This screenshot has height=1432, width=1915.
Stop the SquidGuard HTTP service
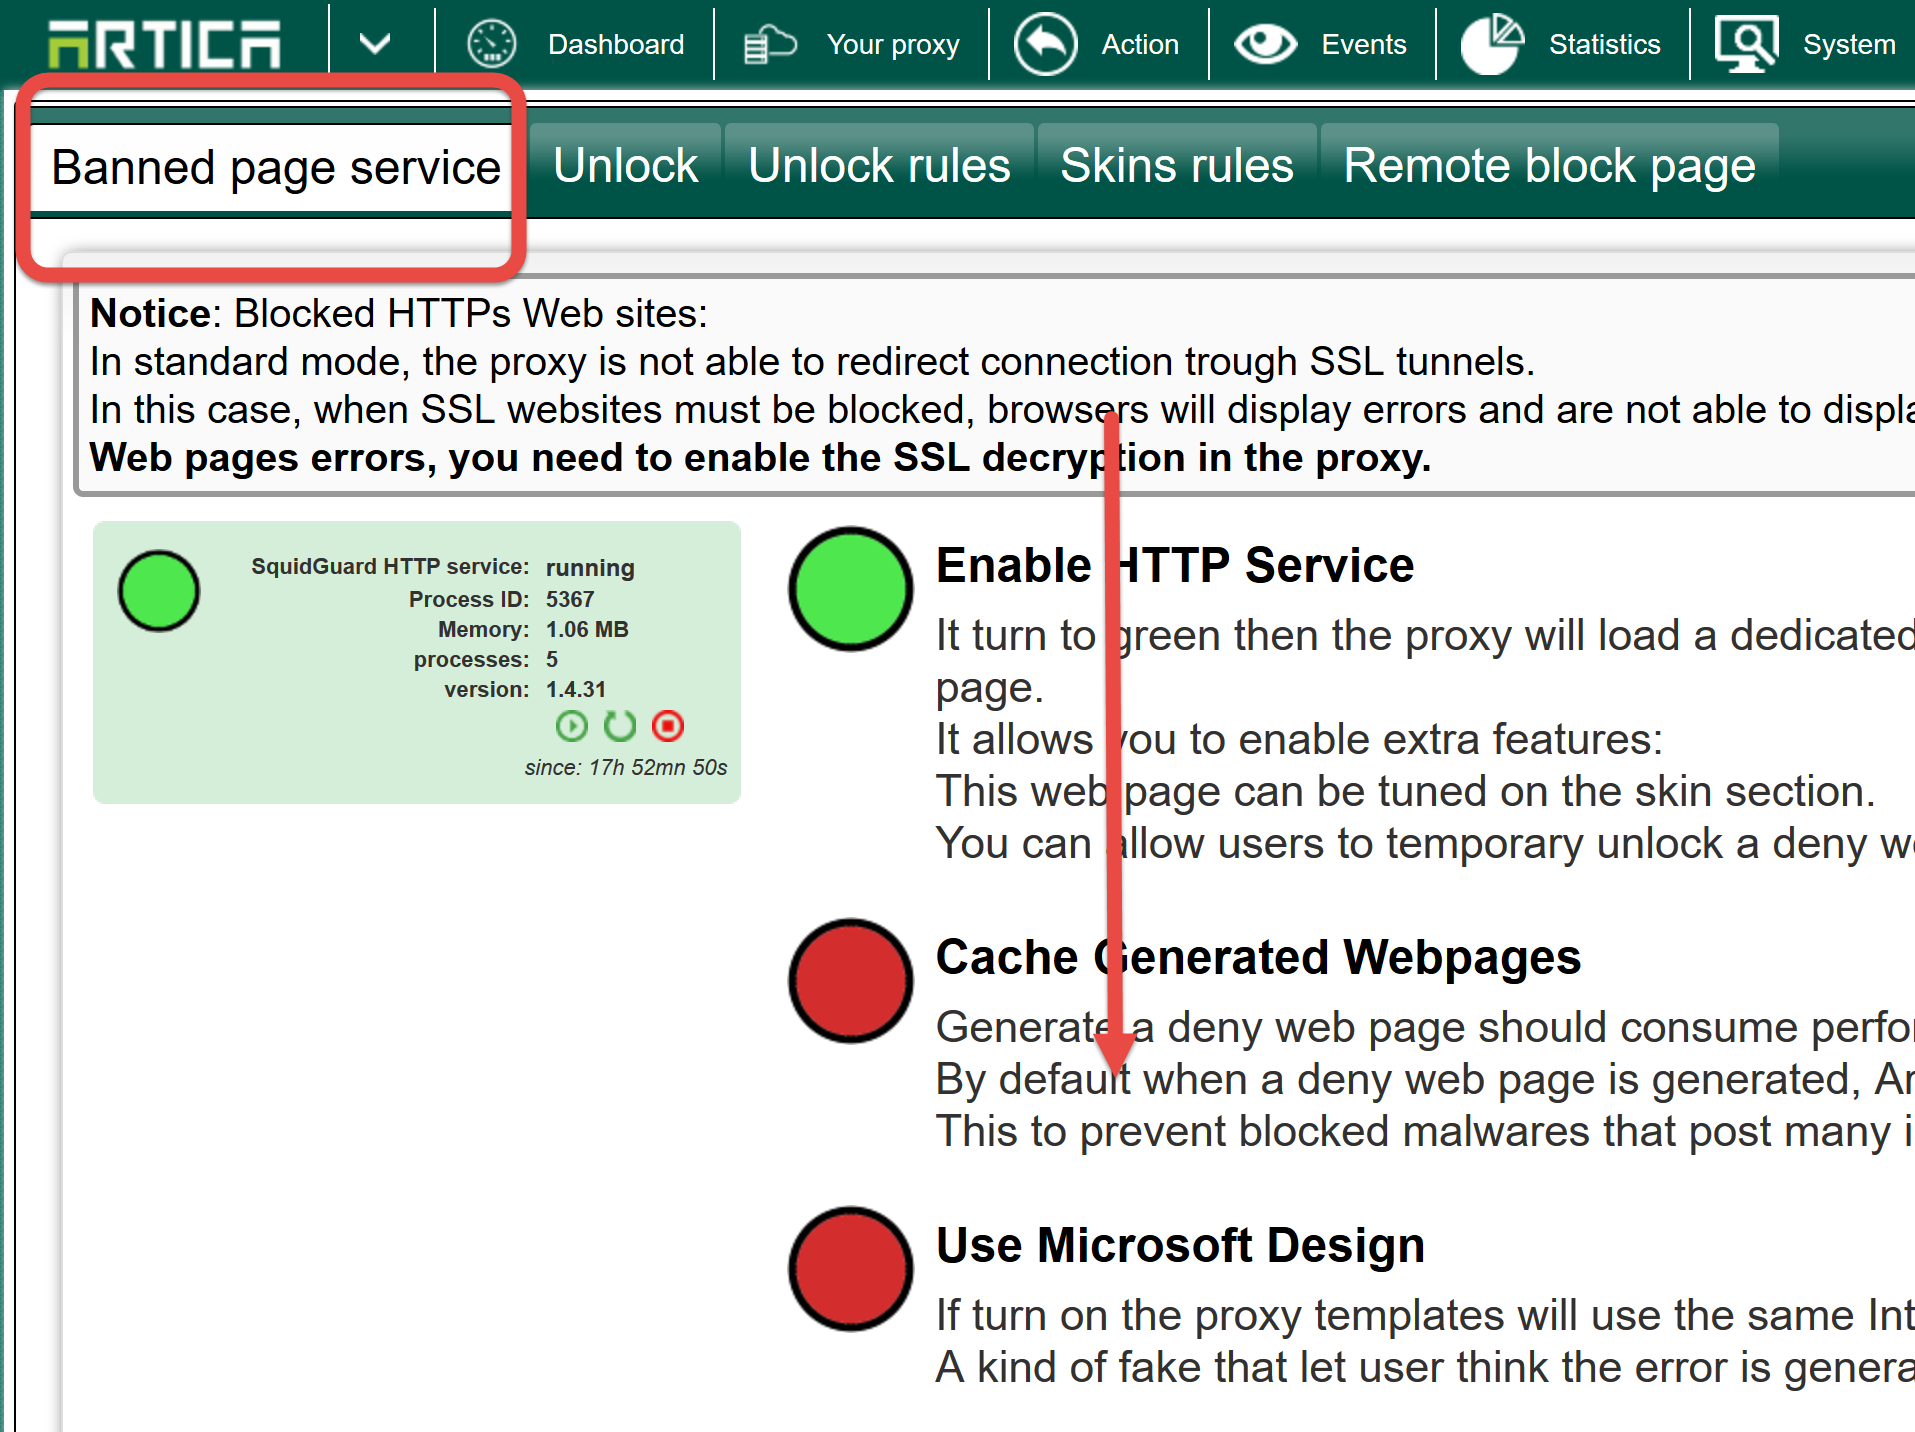pos(668,726)
